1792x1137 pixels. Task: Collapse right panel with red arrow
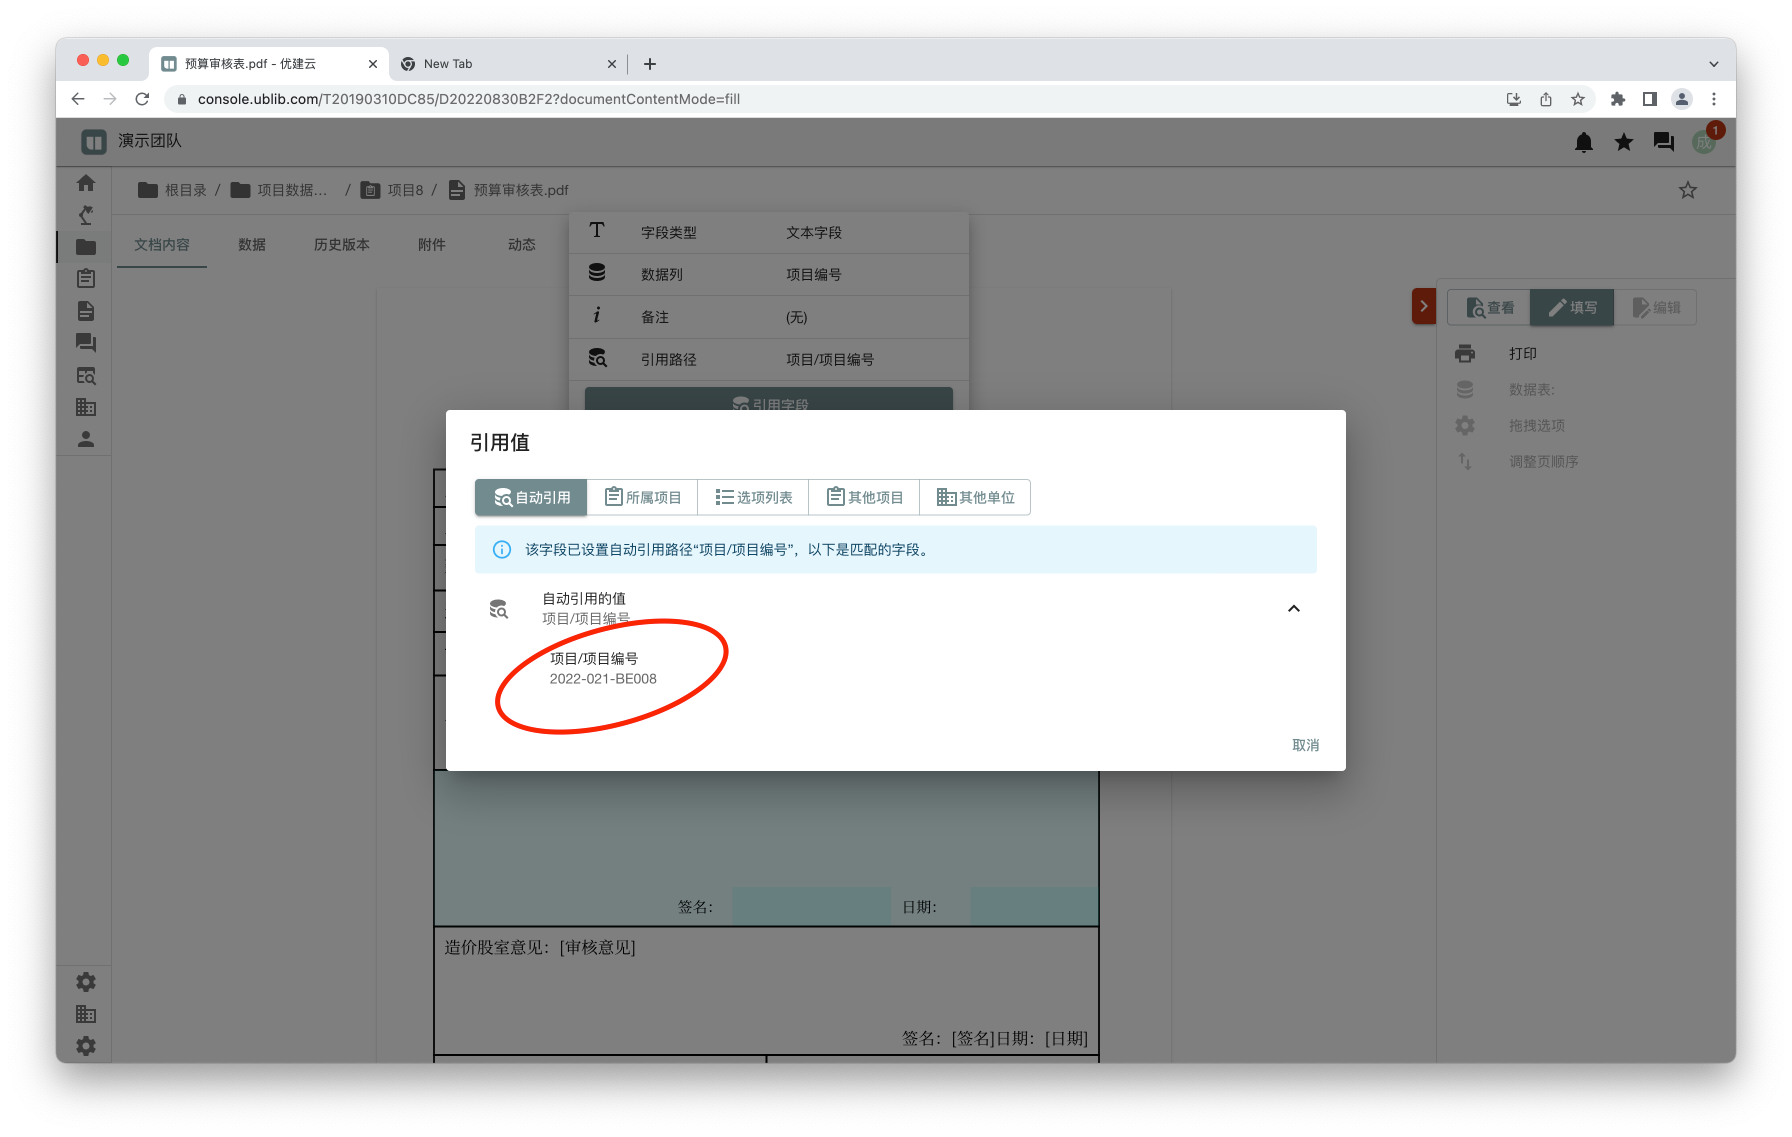(1423, 307)
